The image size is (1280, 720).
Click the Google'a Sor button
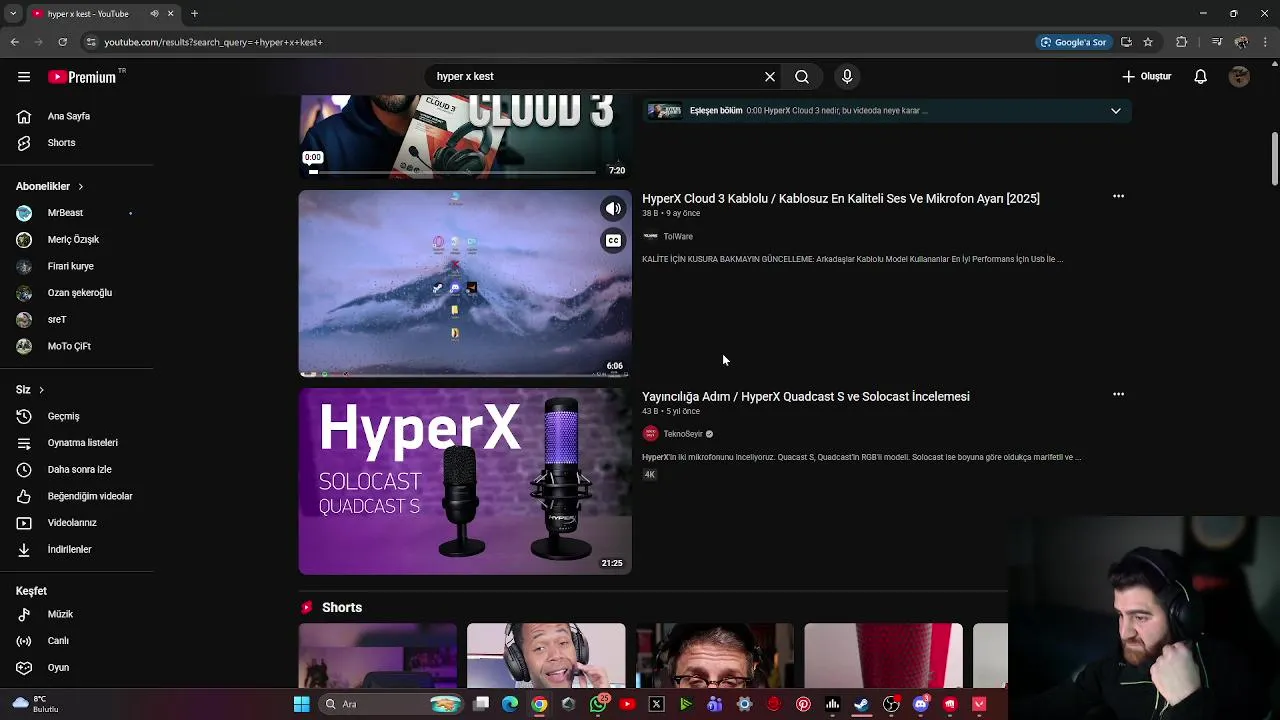tap(1073, 42)
